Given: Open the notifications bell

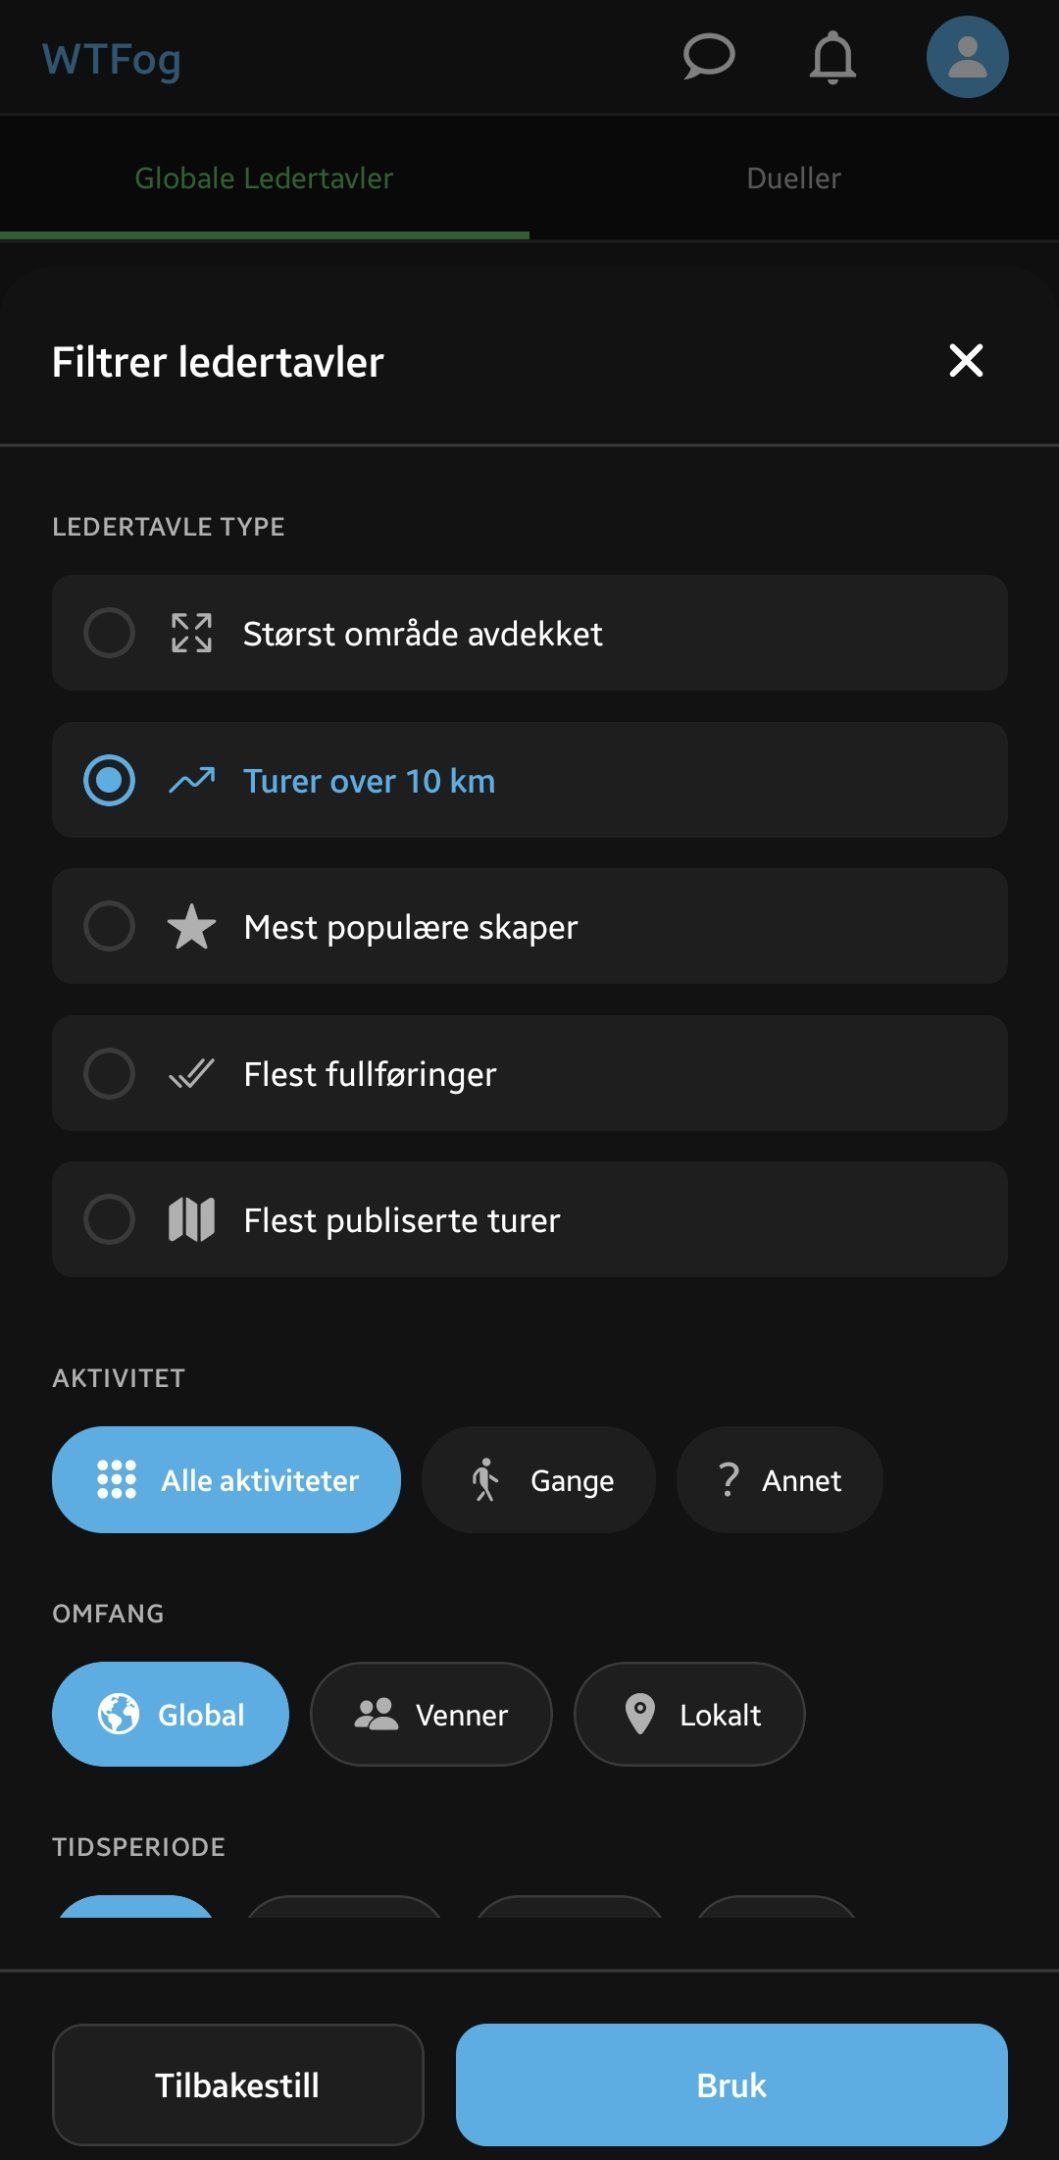Looking at the screenshot, I should pos(832,57).
